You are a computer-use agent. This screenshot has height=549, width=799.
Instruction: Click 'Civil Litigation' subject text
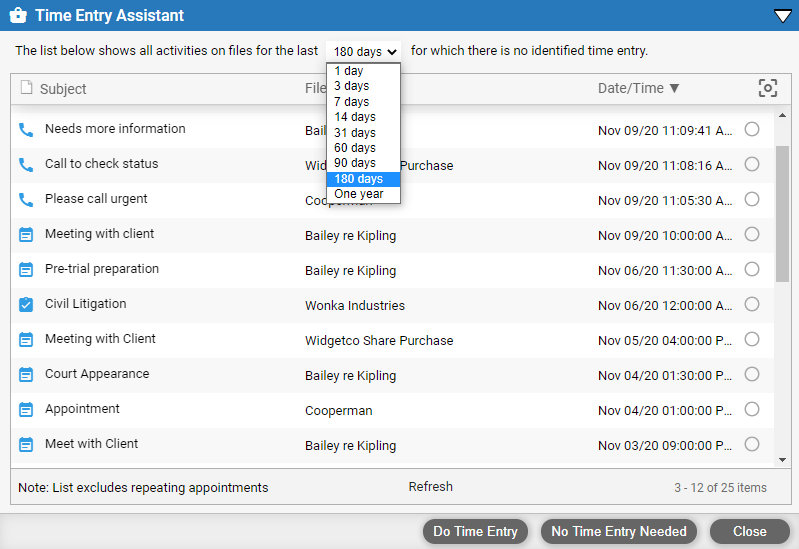tap(86, 304)
